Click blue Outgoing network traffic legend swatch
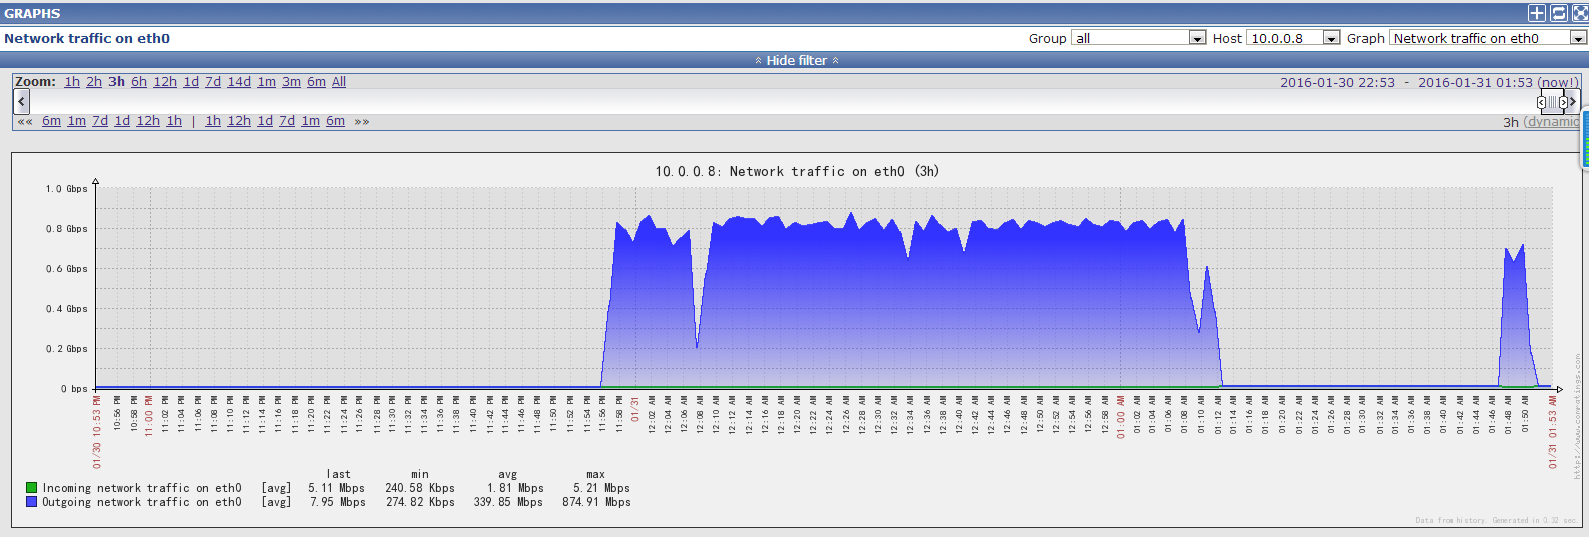Image resolution: width=1589 pixels, height=537 pixels. coord(31,502)
